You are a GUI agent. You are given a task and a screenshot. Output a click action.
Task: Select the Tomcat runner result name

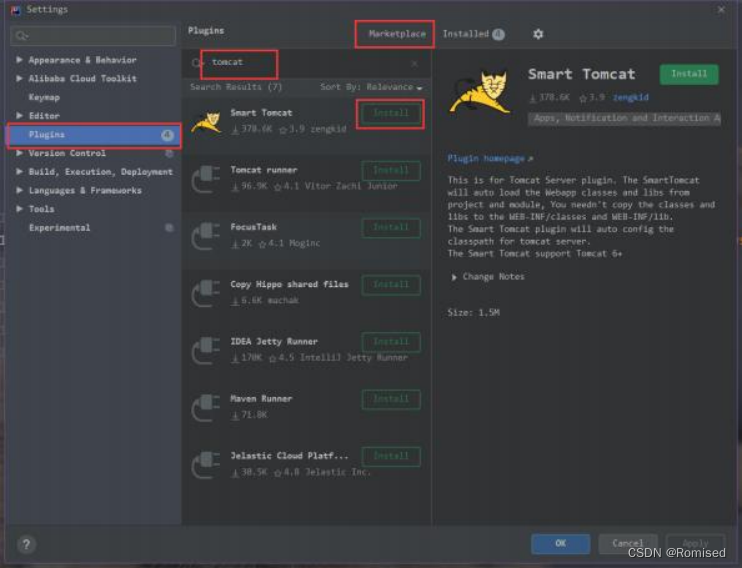pos(264,170)
